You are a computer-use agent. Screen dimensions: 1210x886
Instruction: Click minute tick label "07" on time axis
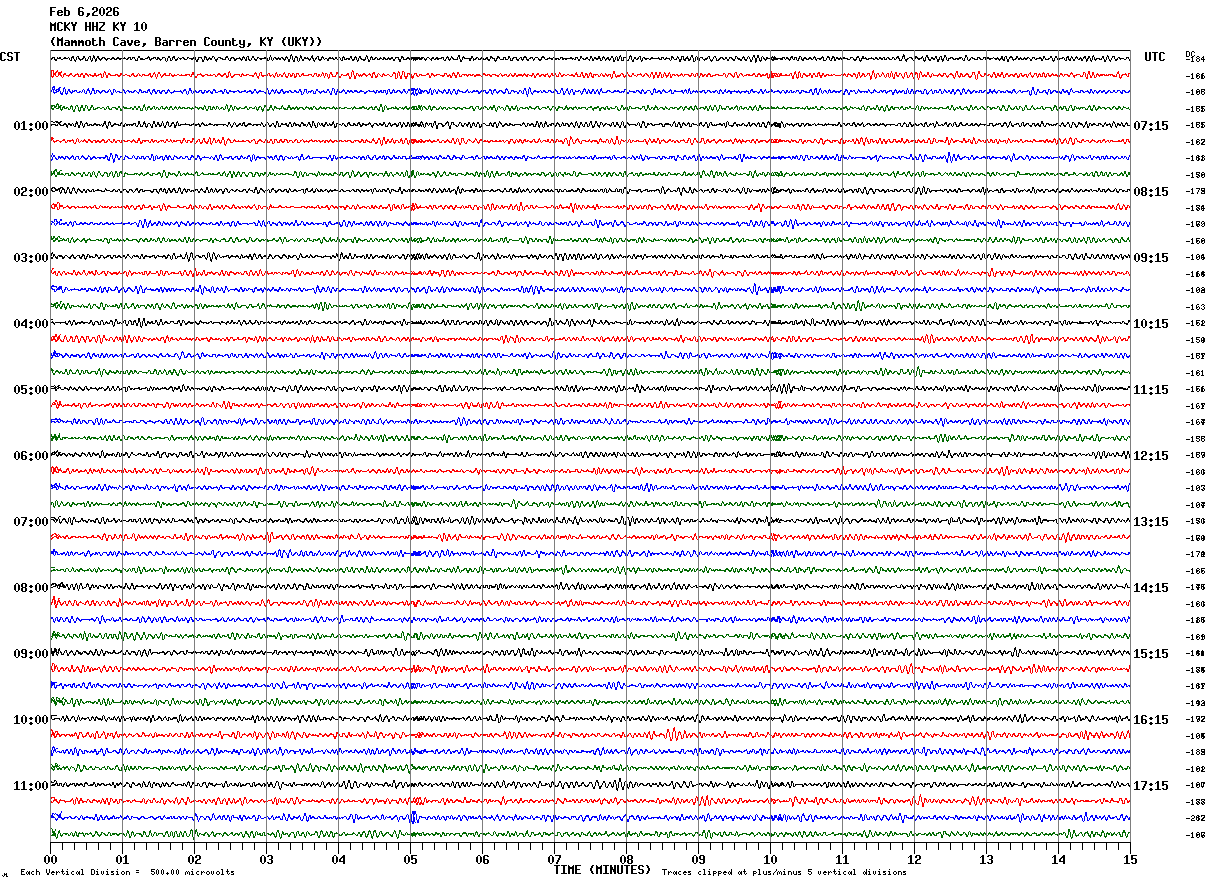[555, 859]
